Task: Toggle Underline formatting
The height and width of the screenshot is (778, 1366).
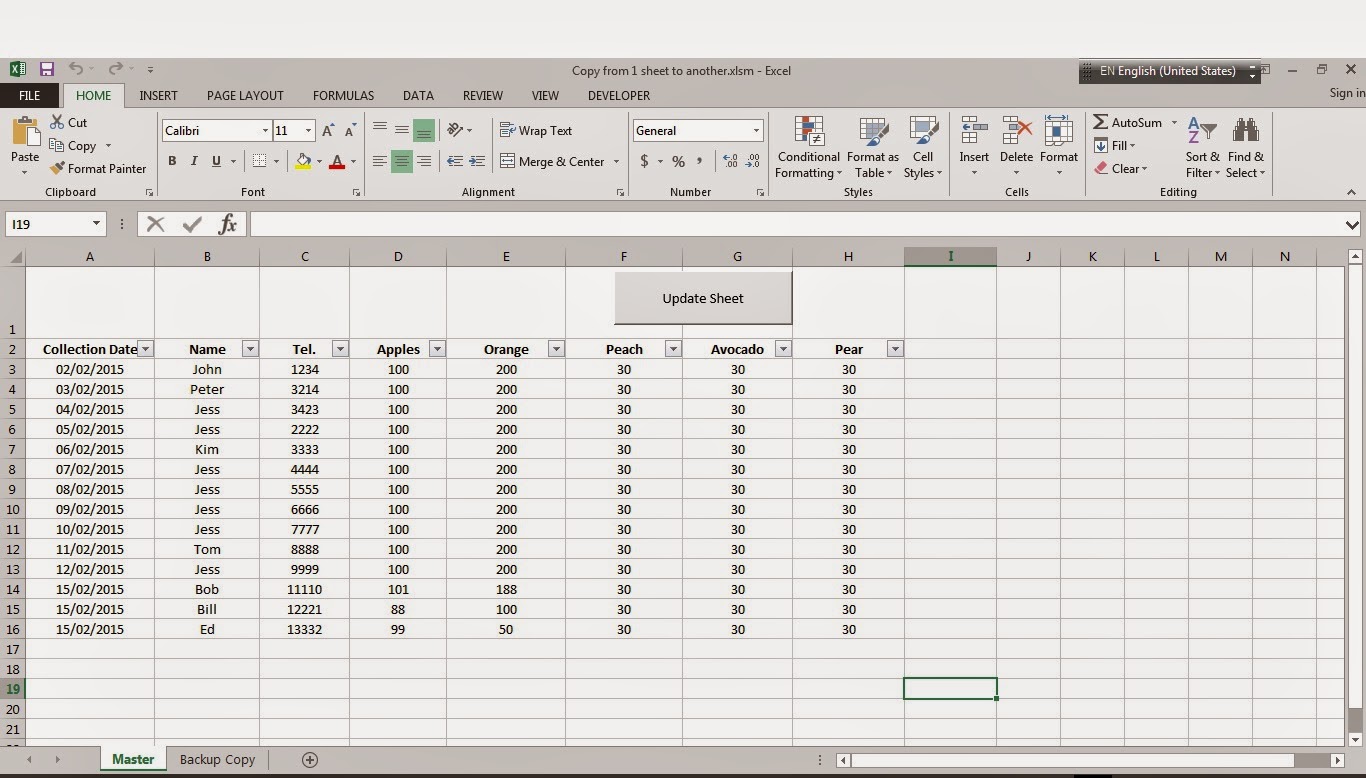Action: [x=216, y=161]
